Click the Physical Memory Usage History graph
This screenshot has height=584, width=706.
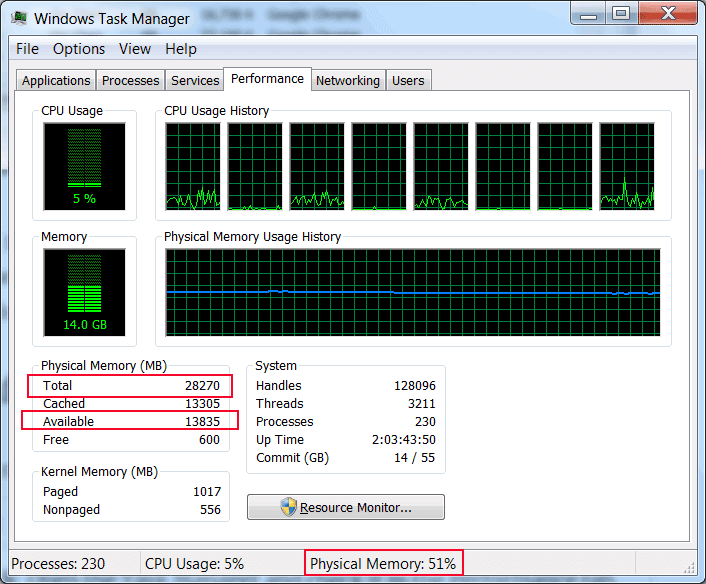pyautogui.click(x=413, y=292)
